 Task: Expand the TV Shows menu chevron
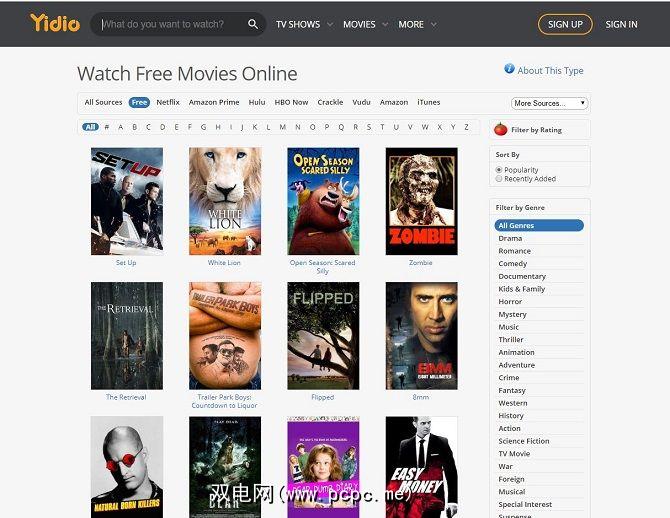330,24
